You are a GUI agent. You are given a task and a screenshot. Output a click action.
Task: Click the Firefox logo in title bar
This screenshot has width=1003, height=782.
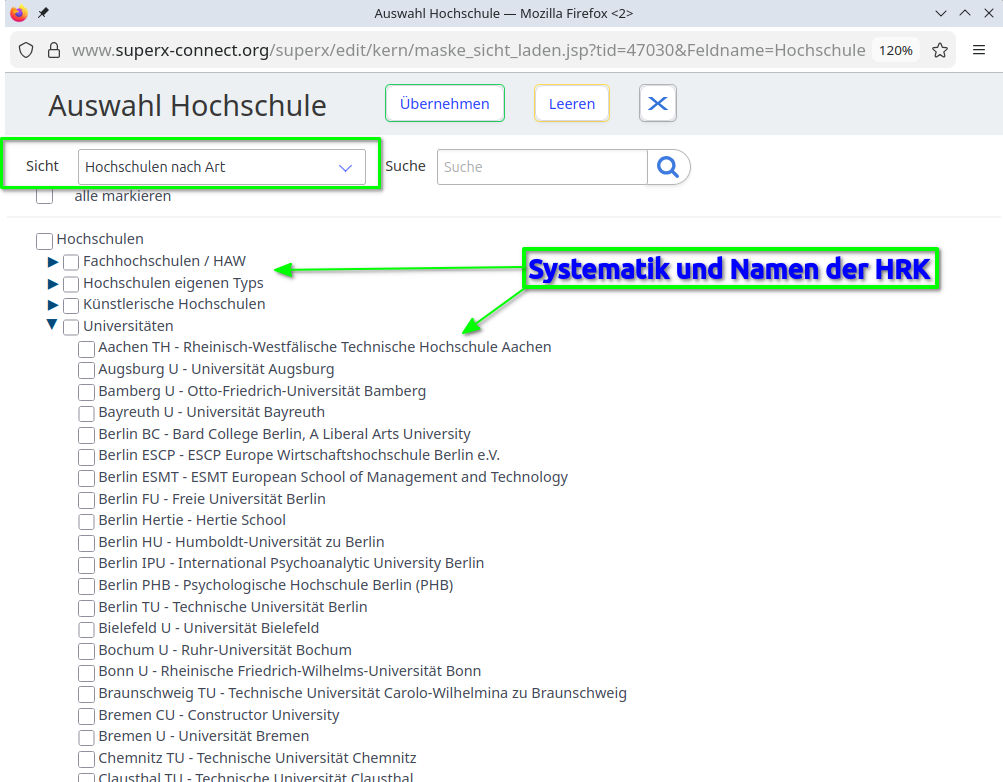18,13
